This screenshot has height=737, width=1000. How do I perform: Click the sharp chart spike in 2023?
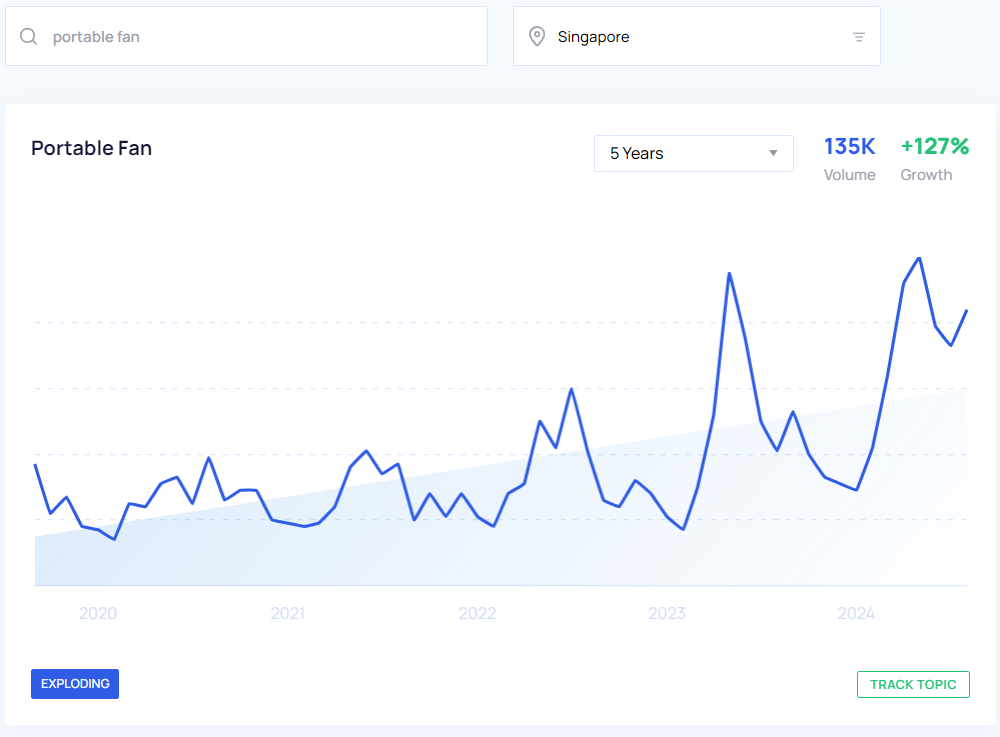[729, 274]
